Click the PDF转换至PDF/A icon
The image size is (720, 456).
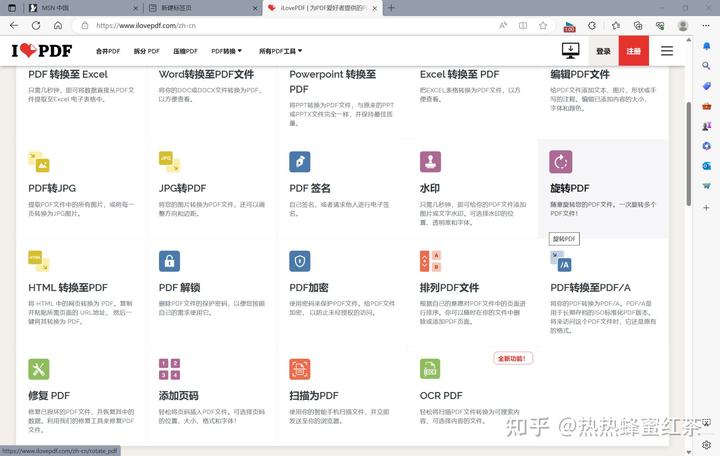[561, 261]
